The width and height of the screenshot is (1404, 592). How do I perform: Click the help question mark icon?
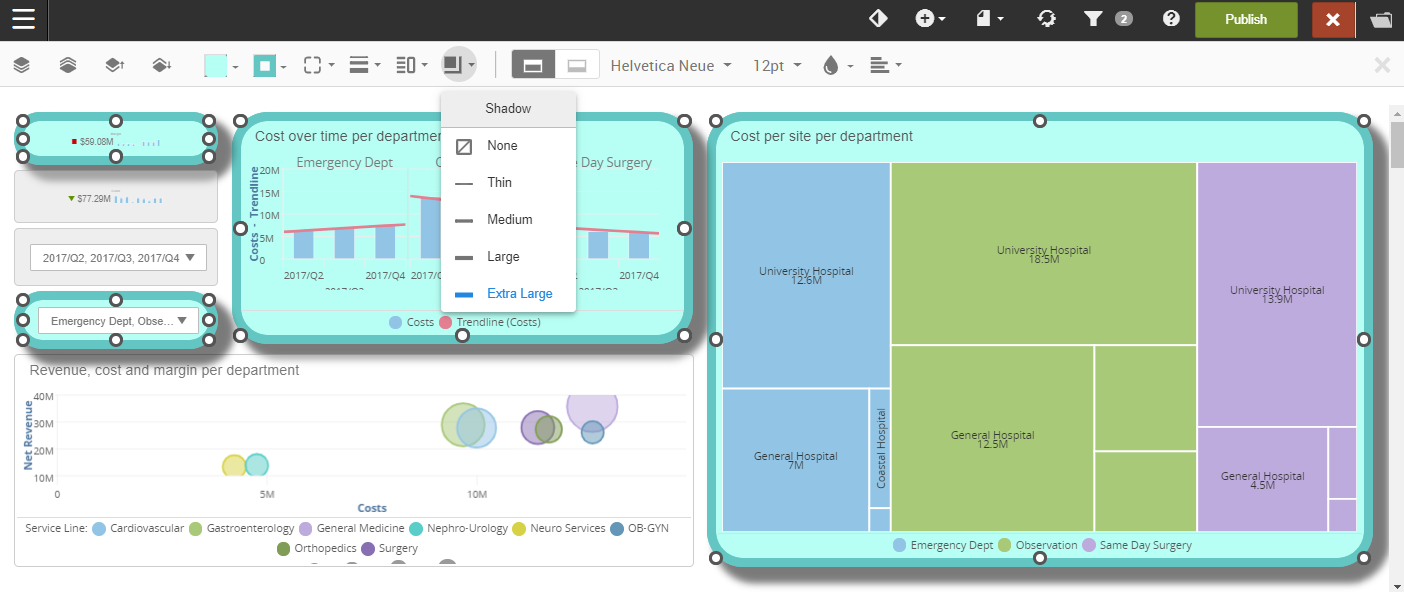pyautogui.click(x=1171, y=19)
